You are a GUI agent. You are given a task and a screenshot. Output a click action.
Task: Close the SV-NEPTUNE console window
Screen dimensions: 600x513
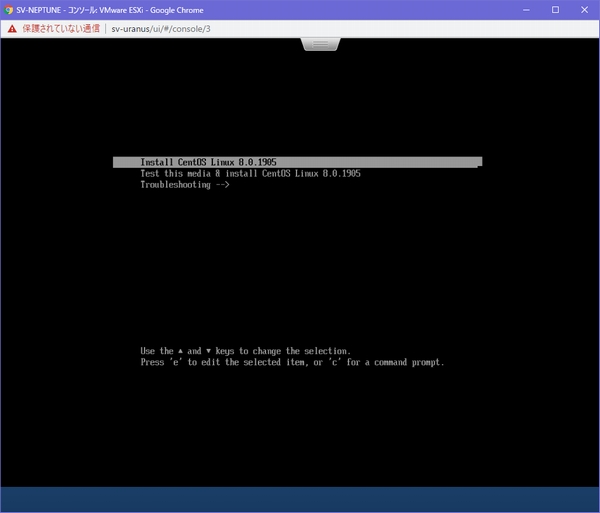pos(584,10)
